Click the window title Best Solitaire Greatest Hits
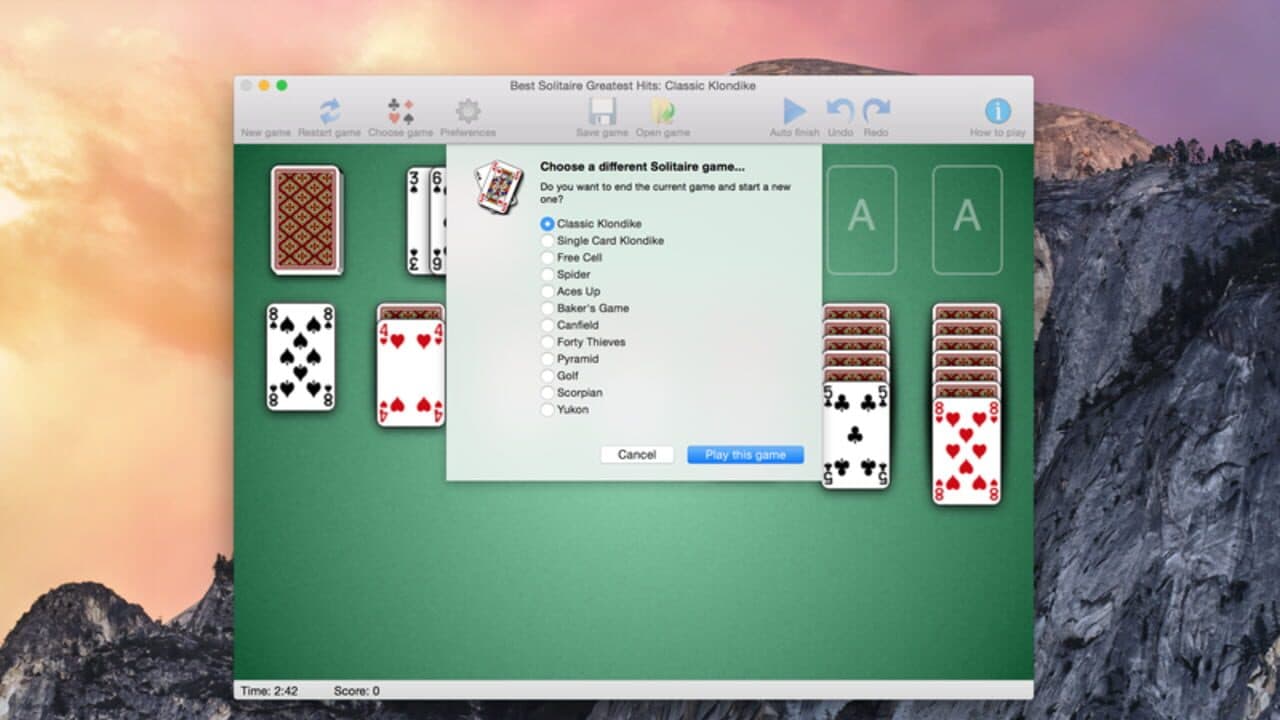The height and width of the screenshot is (720, 1280). [633, 86]
